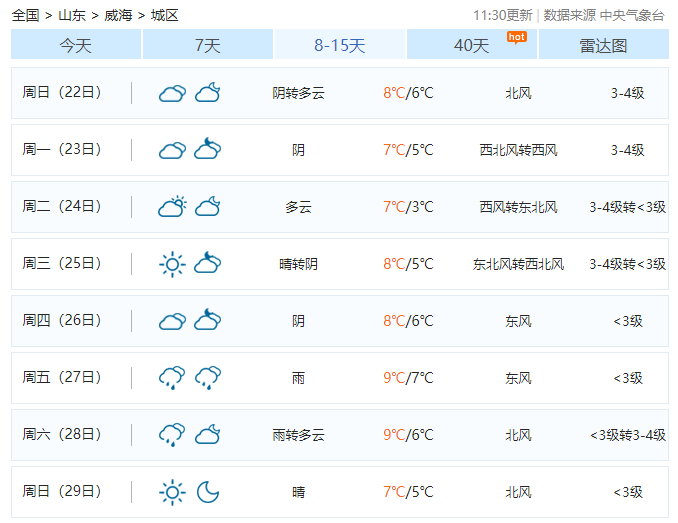678x523 pixels.
Task: Click wind direction 西风转东北风
Action: [518, 207]
